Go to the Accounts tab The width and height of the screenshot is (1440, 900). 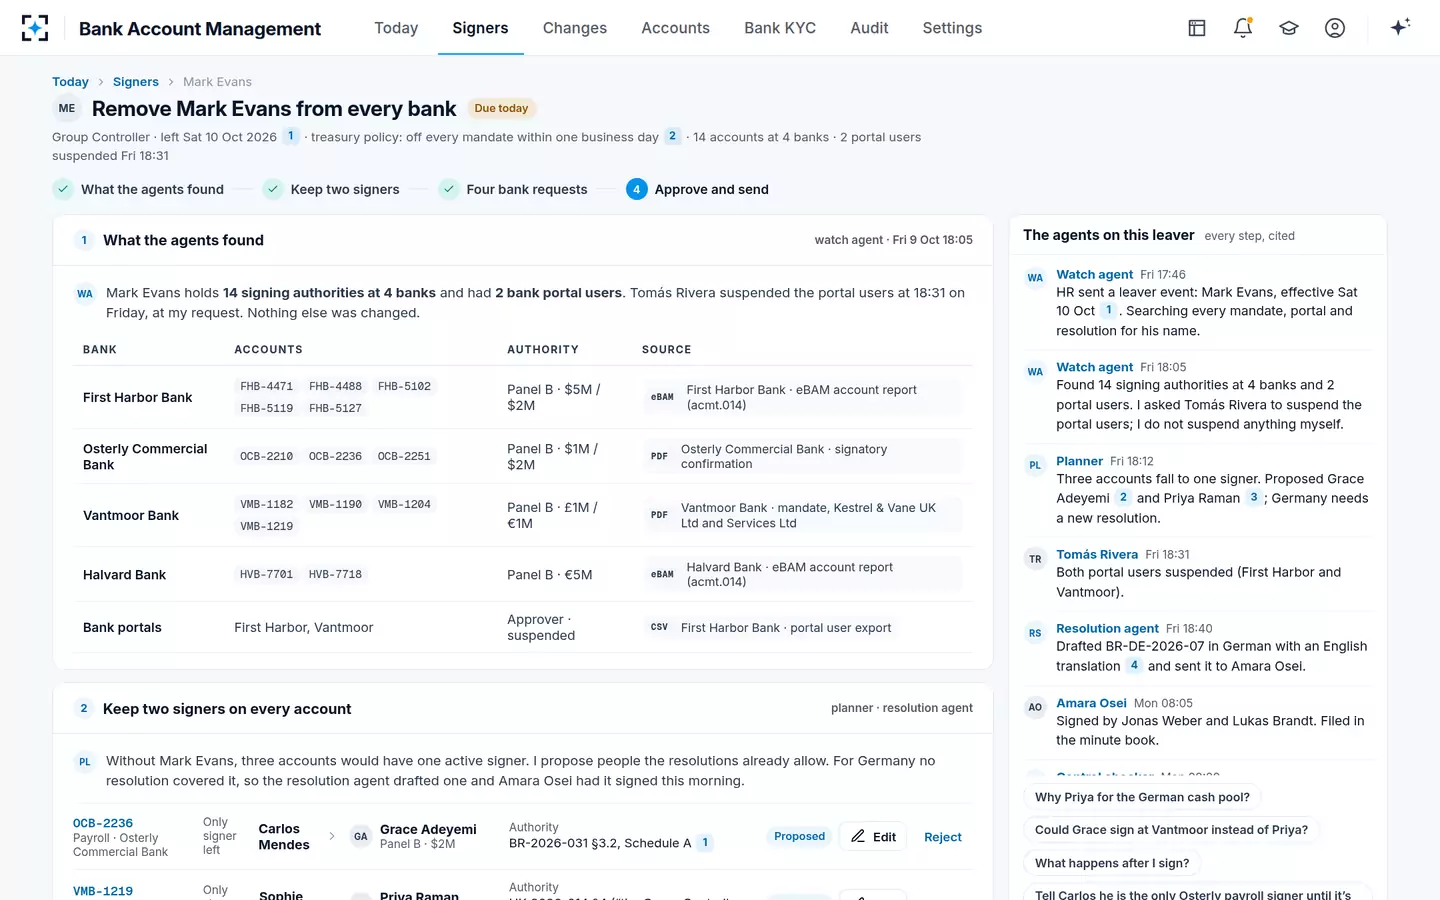(x=676, y=28)
